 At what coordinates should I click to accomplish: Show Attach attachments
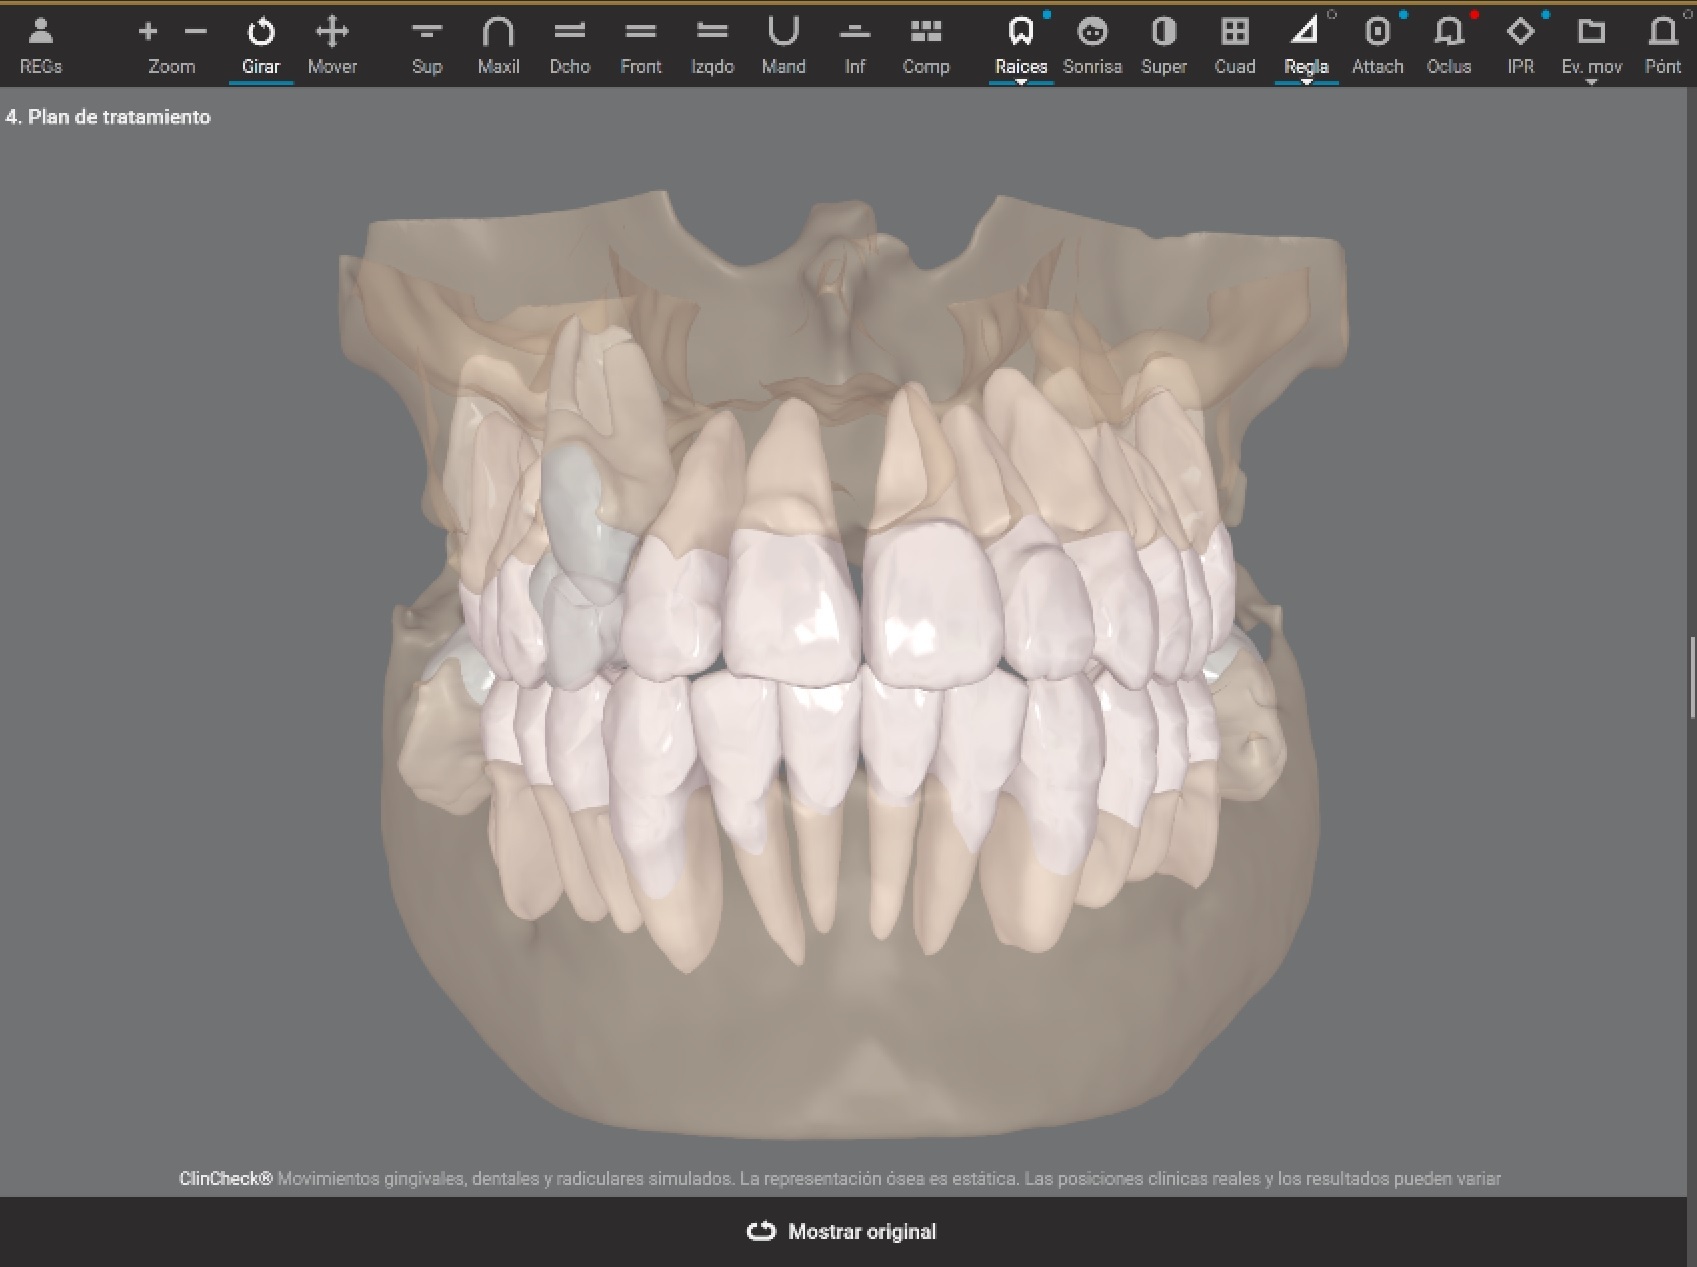pyautogui.click(x=1377, y=40)
